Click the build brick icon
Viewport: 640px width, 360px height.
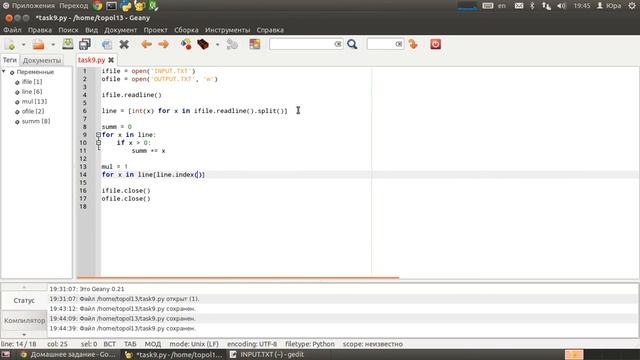coord(203,44)
